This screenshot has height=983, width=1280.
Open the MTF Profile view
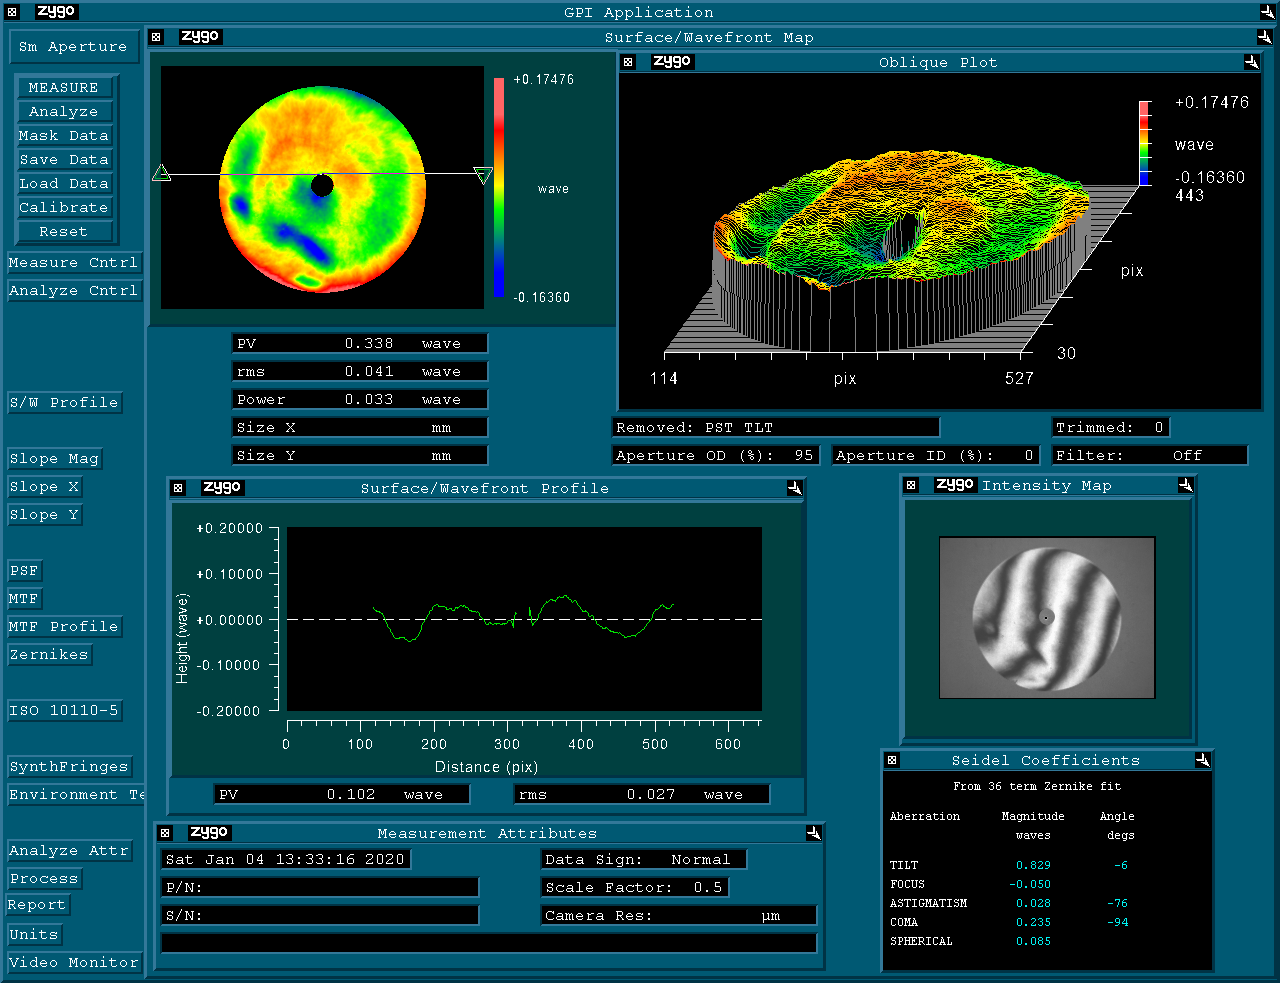pyautogui.click(x=64, y=627)
